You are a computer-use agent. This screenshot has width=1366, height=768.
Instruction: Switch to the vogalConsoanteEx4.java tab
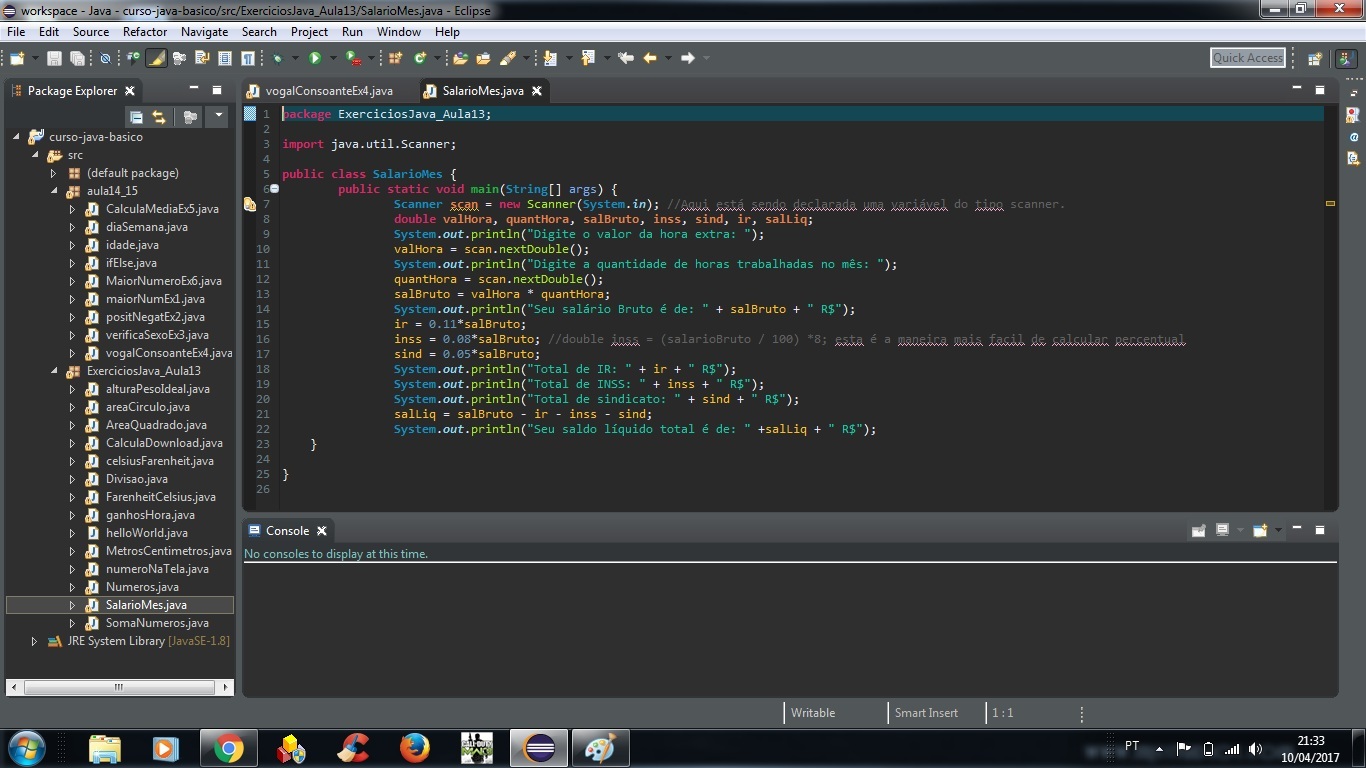click(x=328, y=91)
